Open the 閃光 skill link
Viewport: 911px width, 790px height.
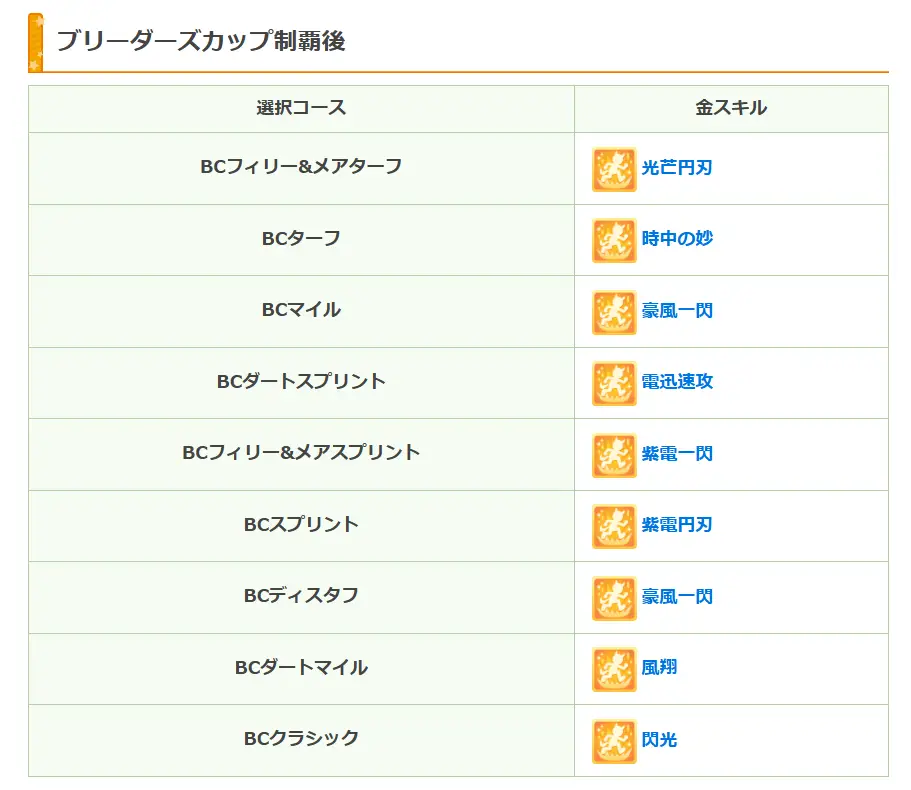[x=659, y=741]
